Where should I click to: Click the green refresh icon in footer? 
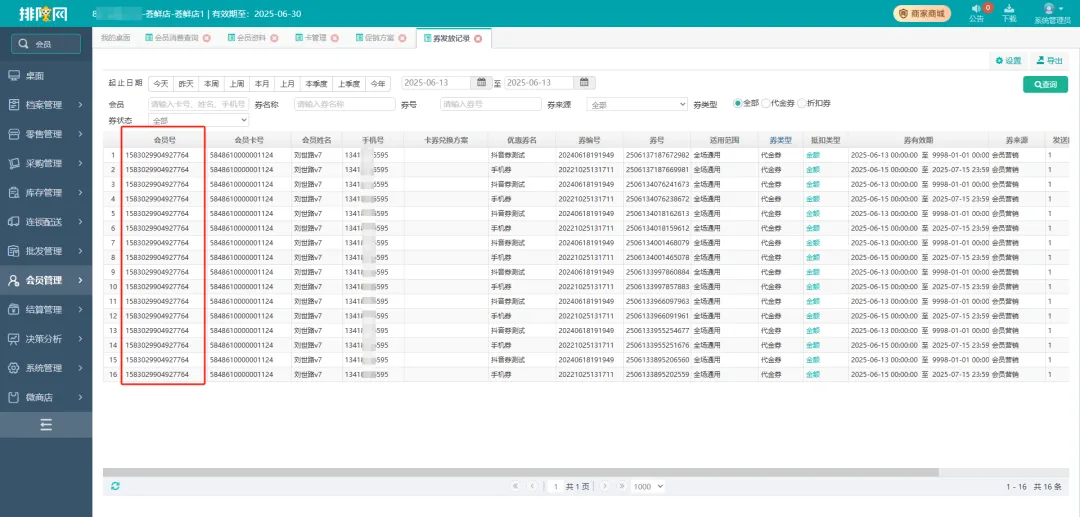coord(115,486)
